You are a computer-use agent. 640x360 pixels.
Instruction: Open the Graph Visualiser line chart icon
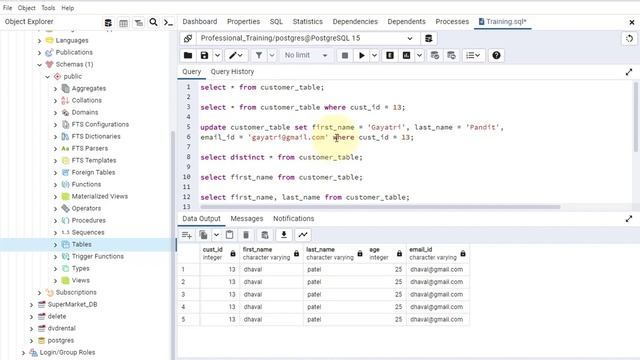coord(303,235)
